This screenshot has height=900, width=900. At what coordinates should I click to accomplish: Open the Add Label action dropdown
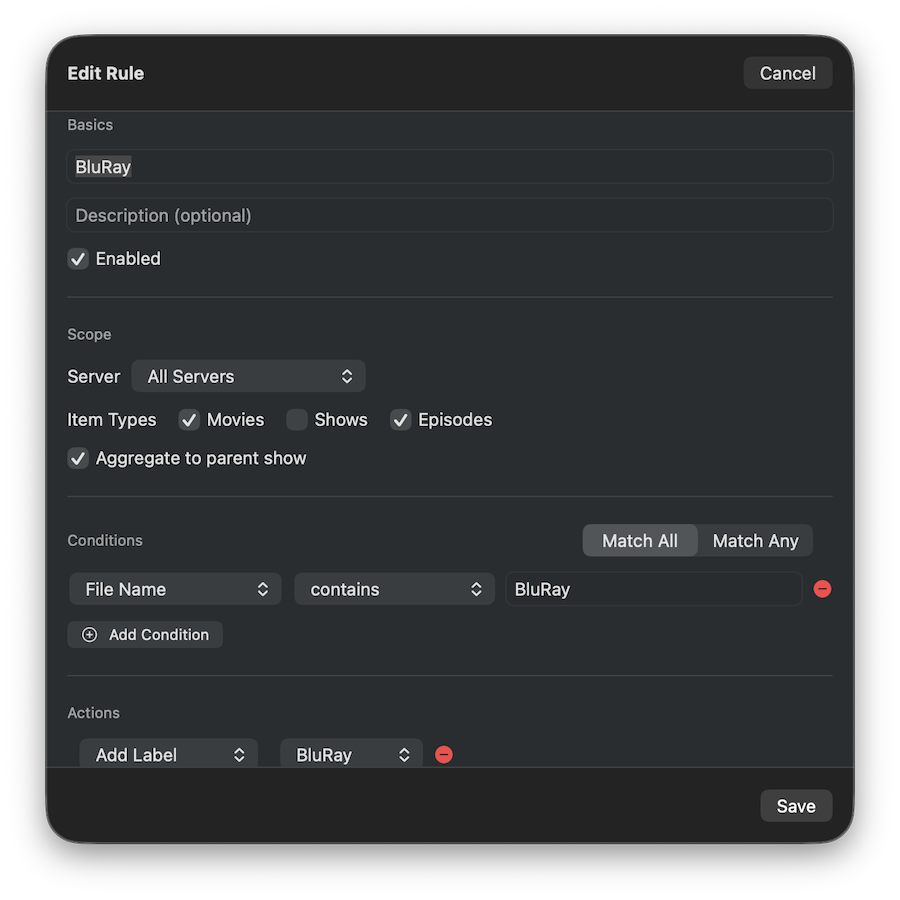click(168, 754)
